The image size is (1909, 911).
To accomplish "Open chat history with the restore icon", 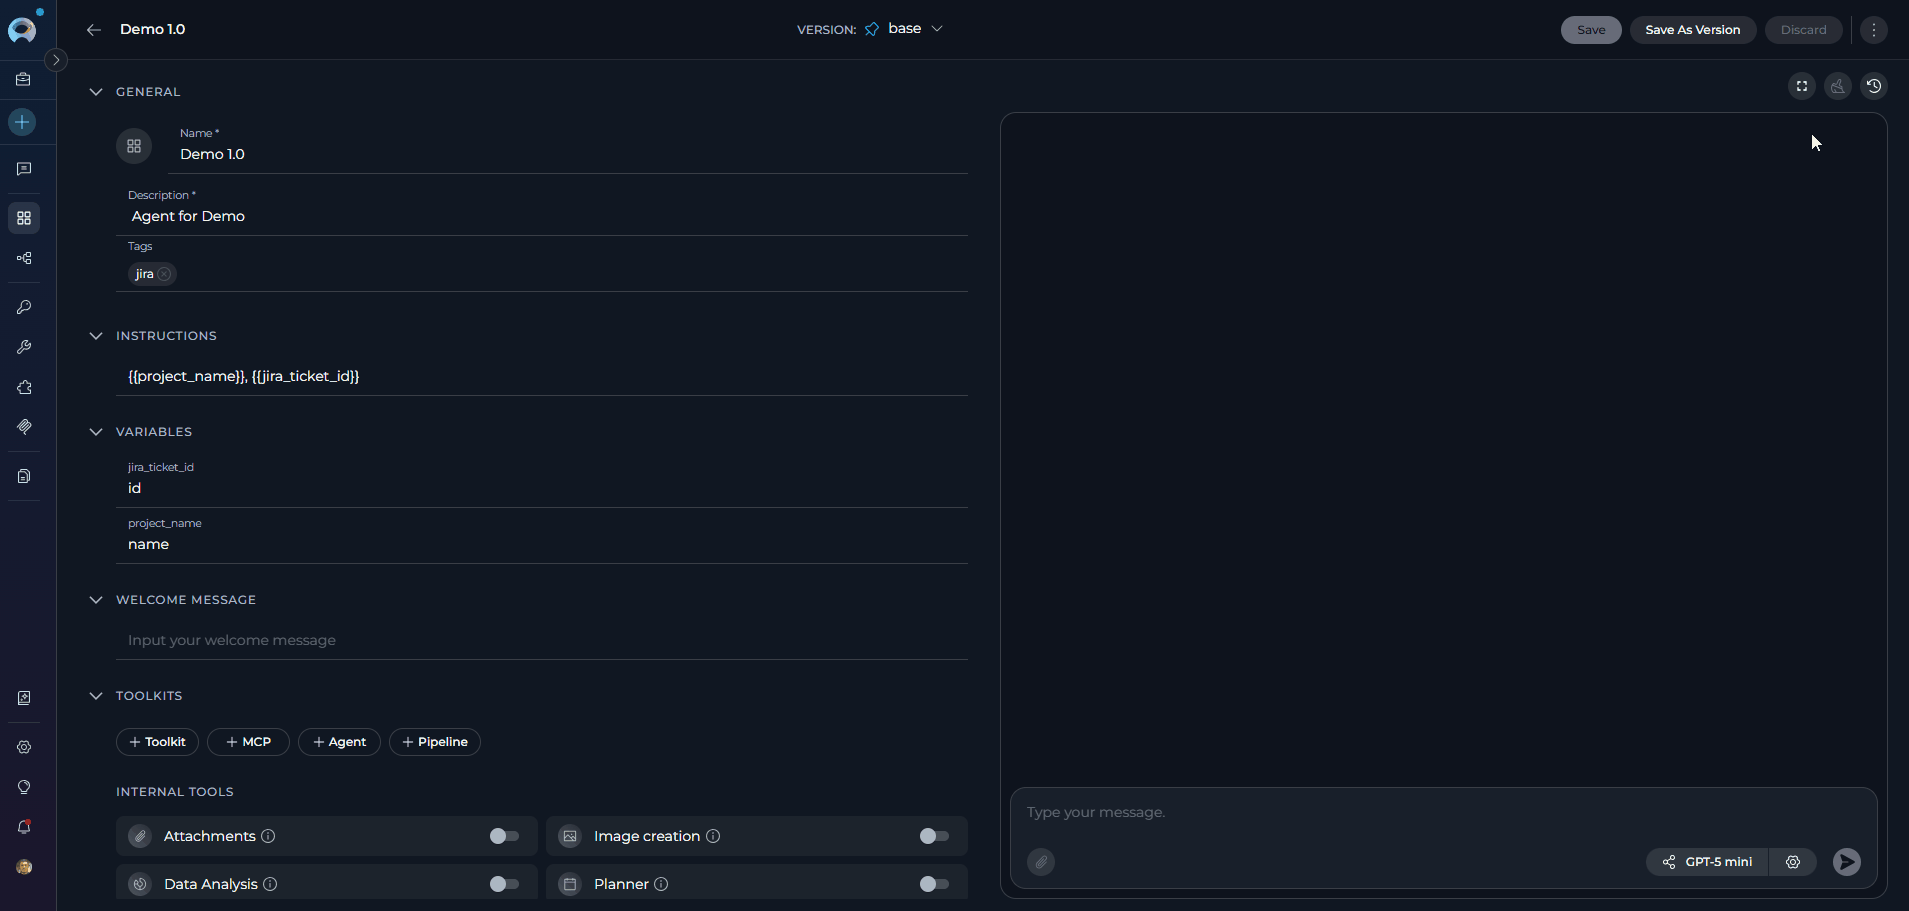I will [x=1875, y=86].
